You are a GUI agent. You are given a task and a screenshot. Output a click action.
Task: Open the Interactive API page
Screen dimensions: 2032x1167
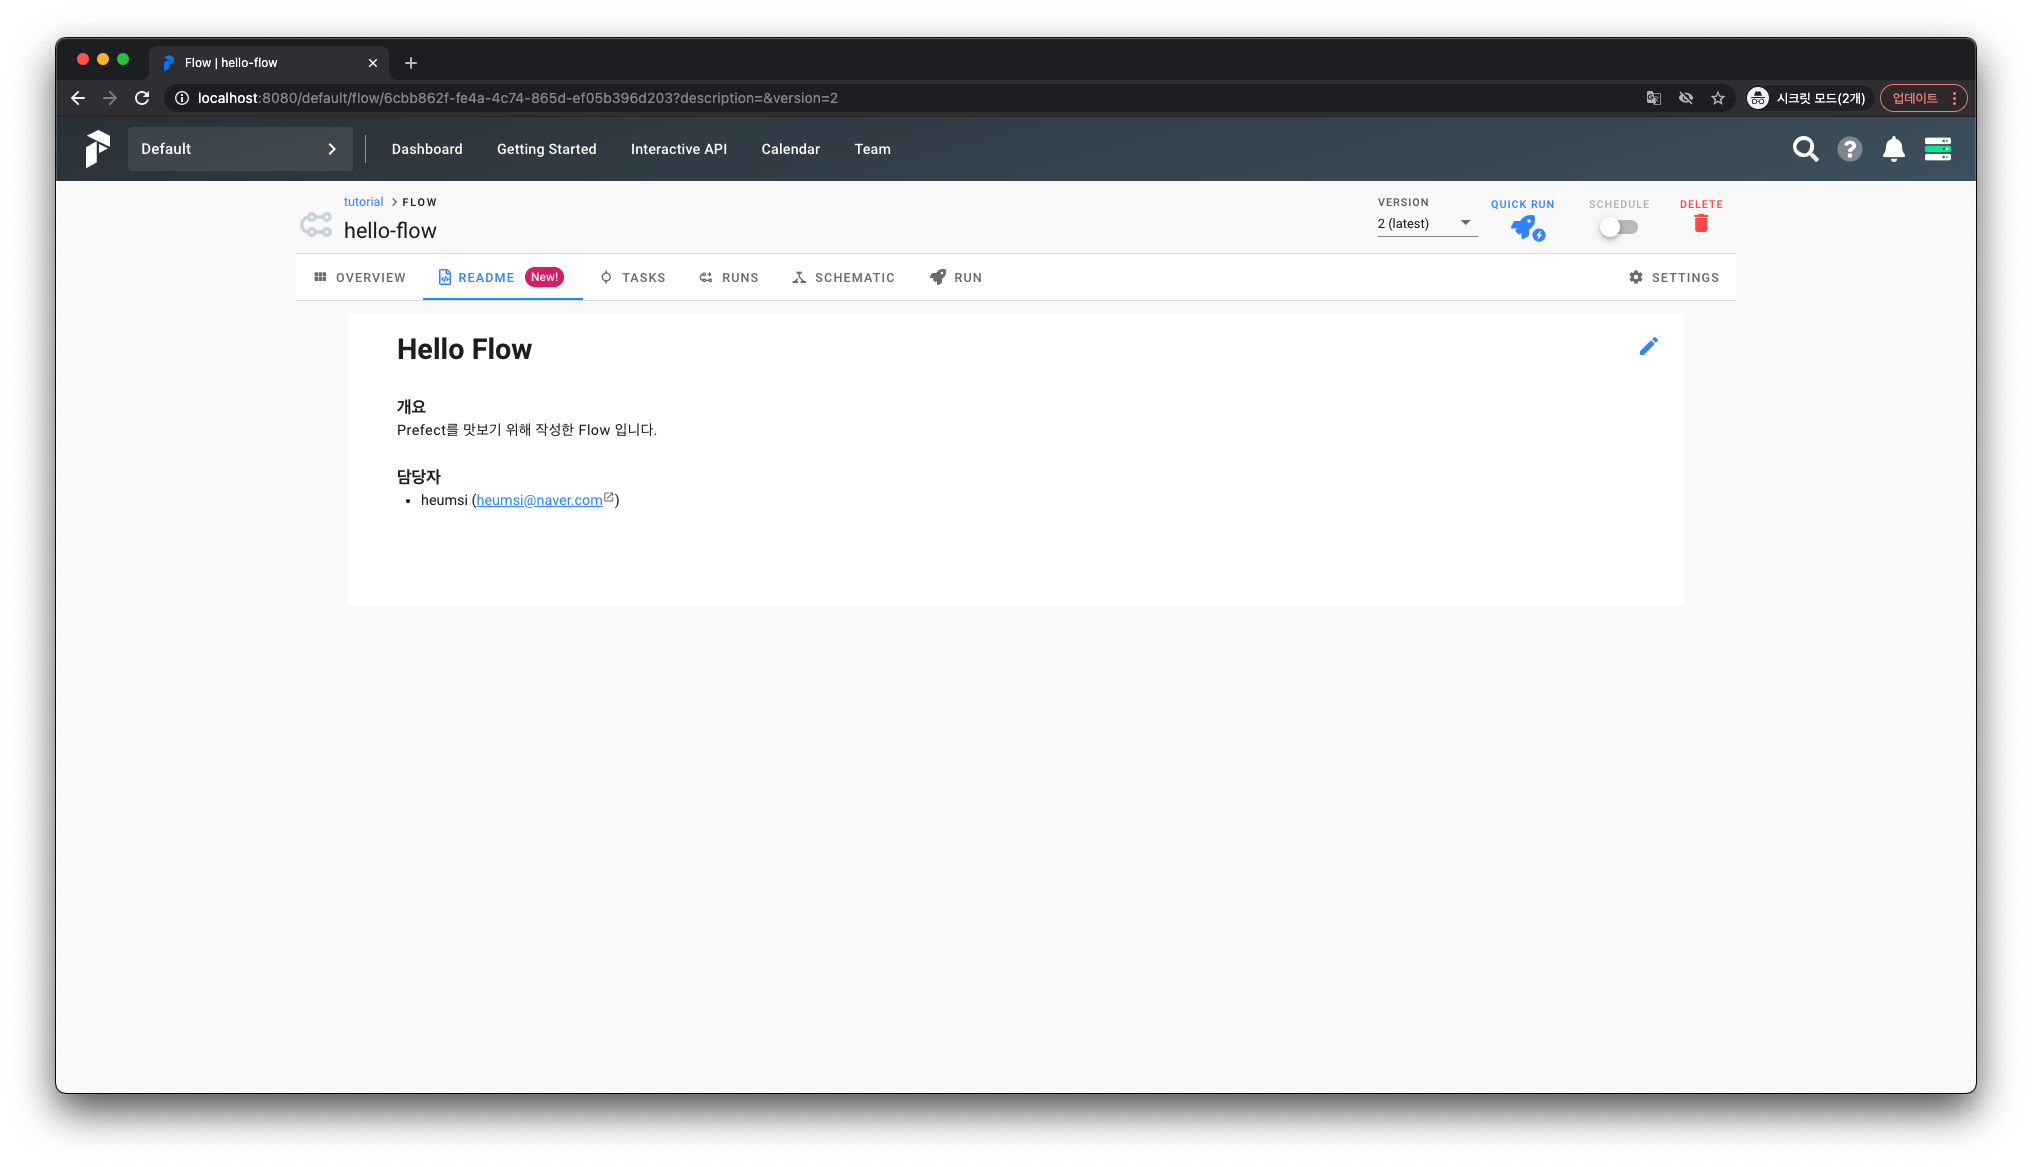pyautogui.click(x=678, y=149)
